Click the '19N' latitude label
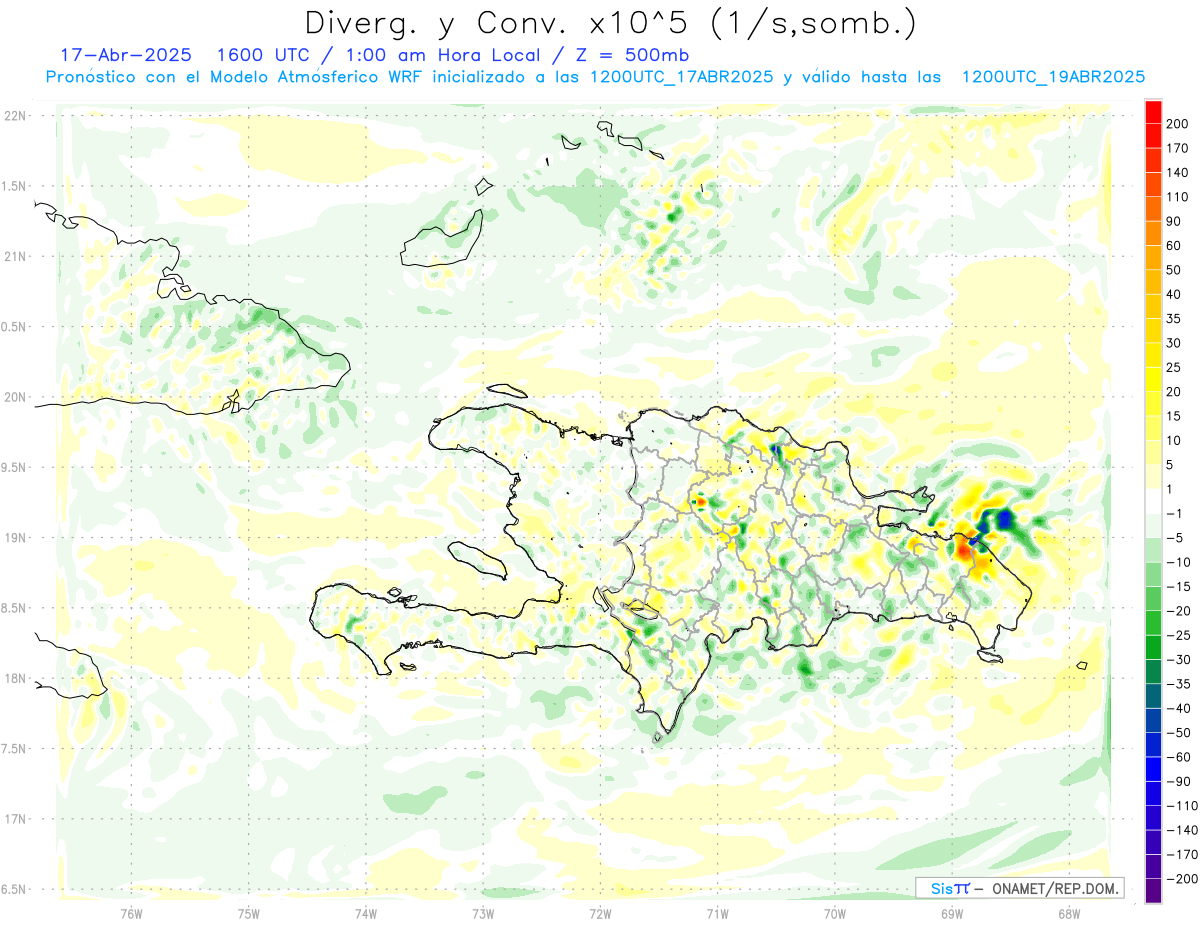The height and width of the screenshot is (927, 1200). pos(14,537)
